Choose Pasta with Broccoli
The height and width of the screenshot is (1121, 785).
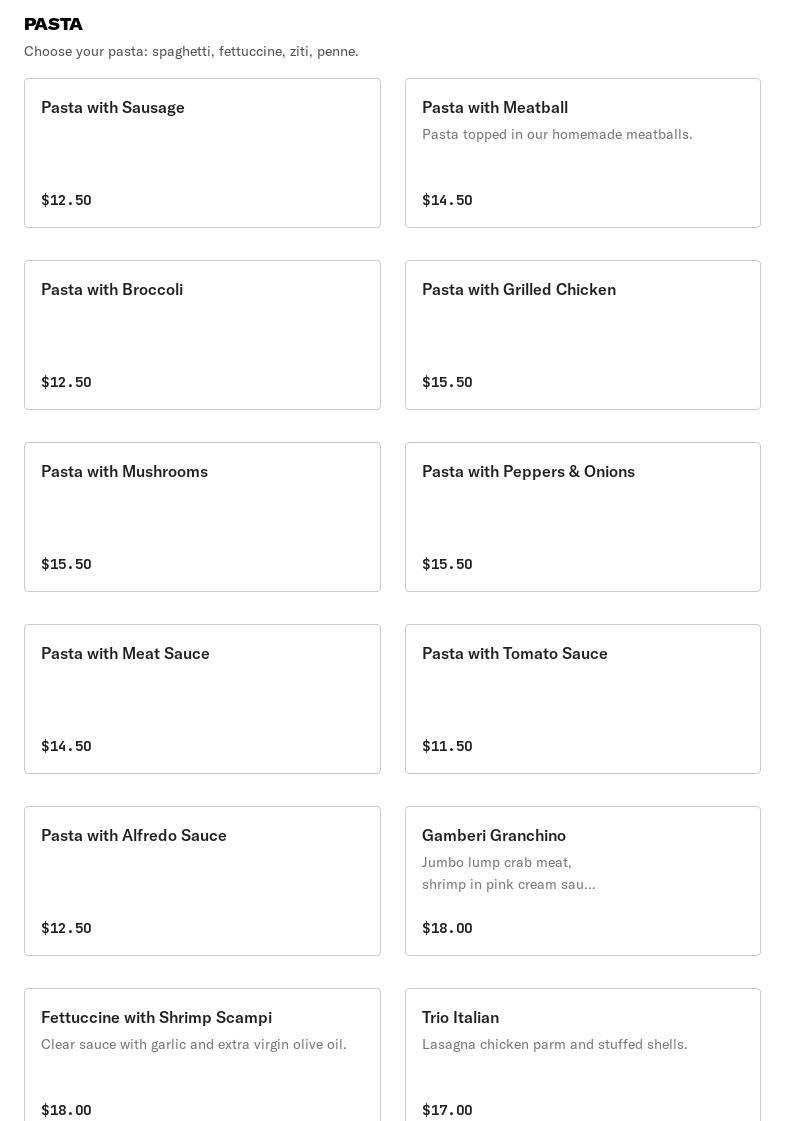pos(202,335)
